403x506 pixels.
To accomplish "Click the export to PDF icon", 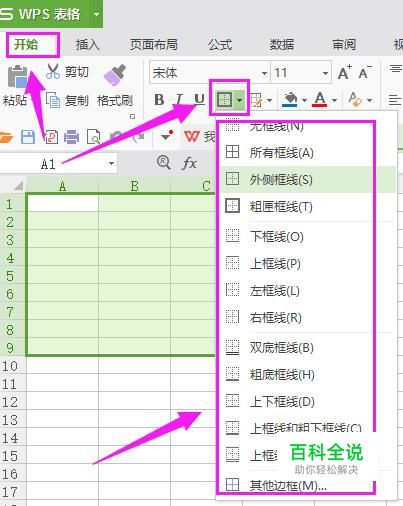I will [51, 137].
